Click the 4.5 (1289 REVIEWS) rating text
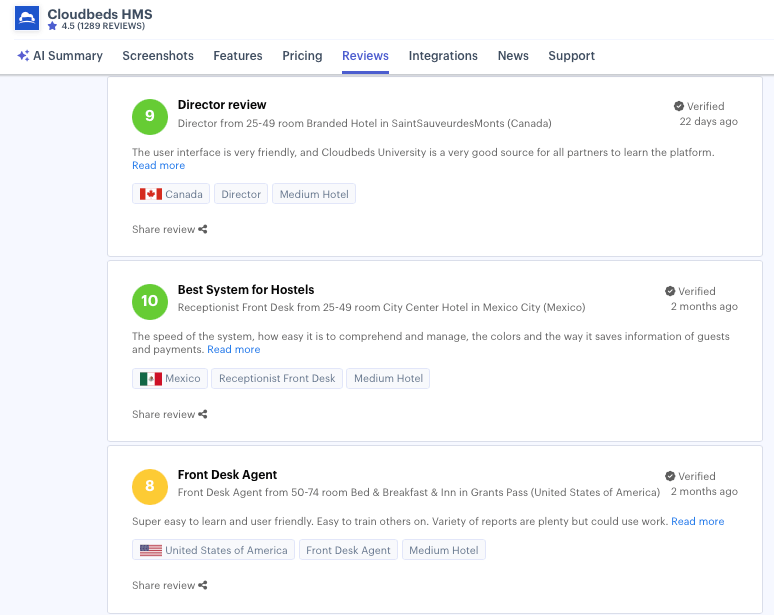Viewport: 774px width, 615px height. [x=103, y=26]
